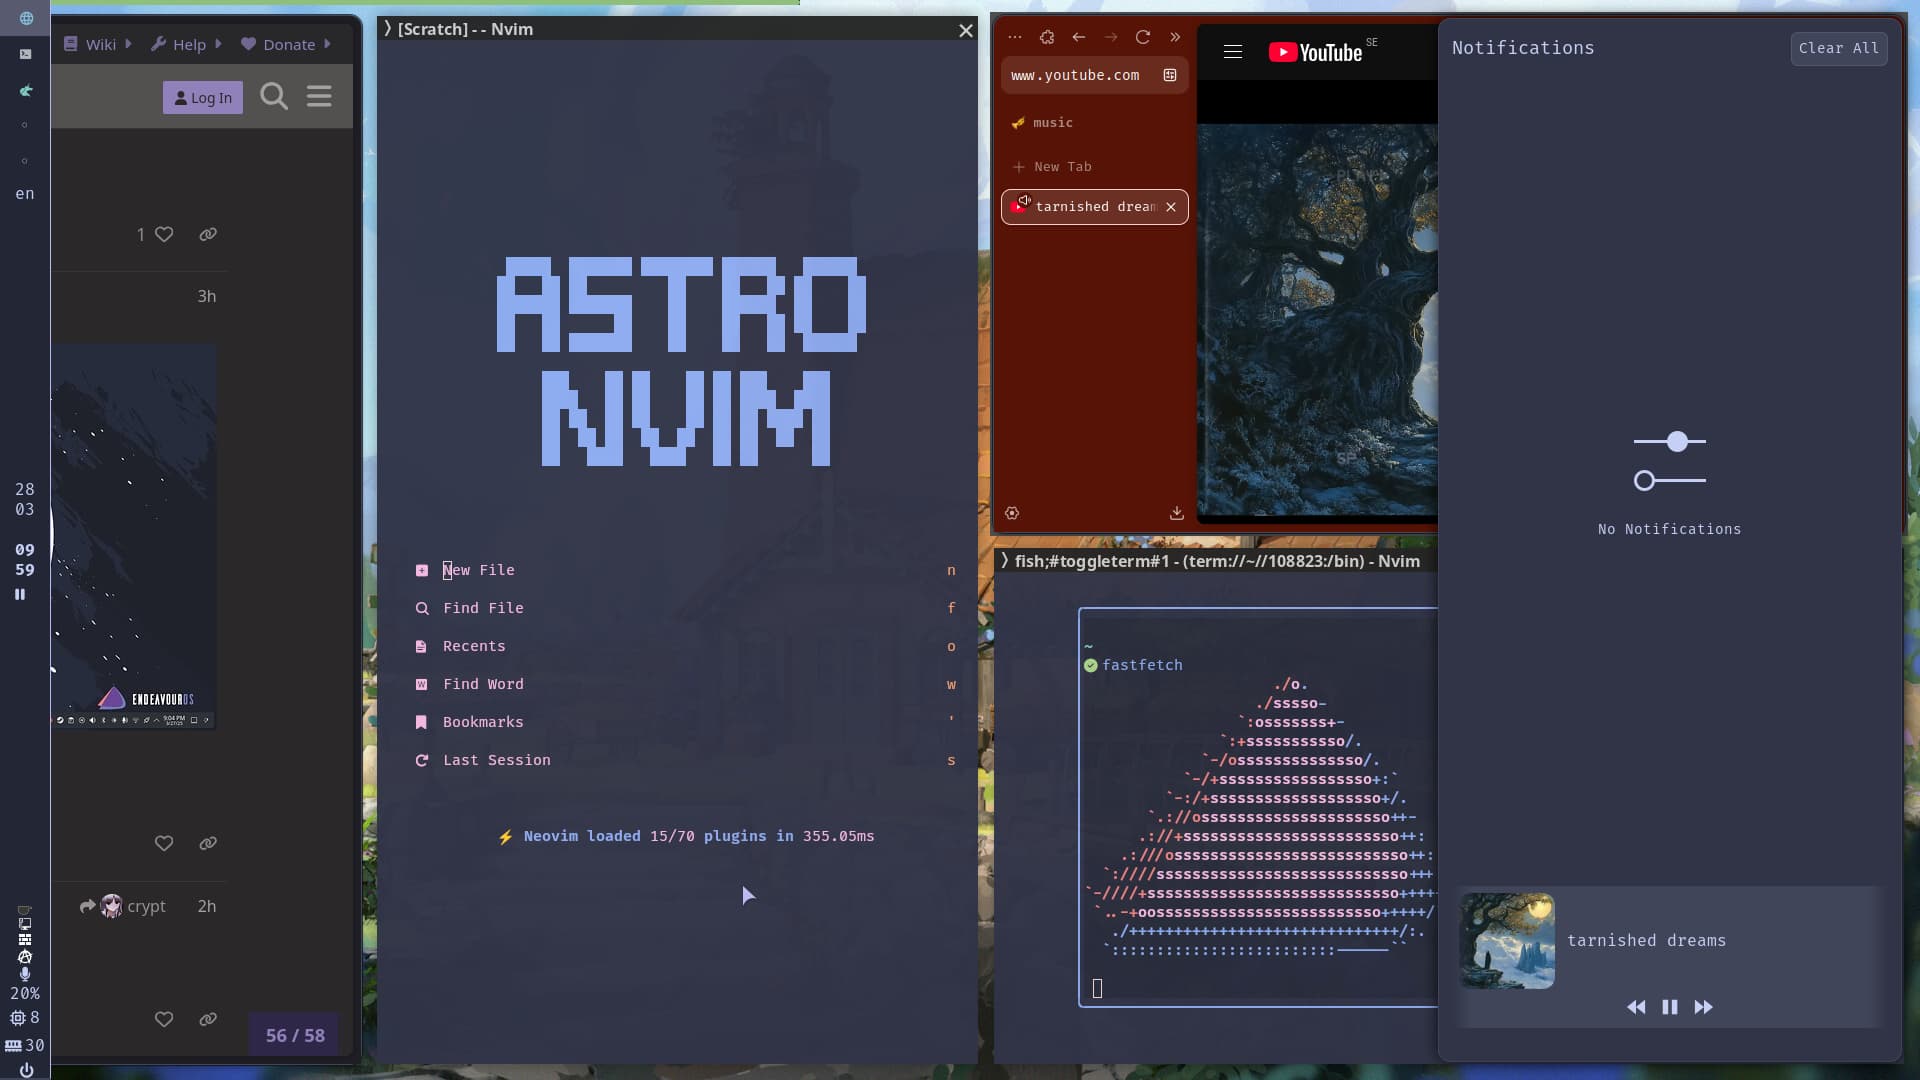Select New File in AstroNvim dashboard

coord(685,570)
